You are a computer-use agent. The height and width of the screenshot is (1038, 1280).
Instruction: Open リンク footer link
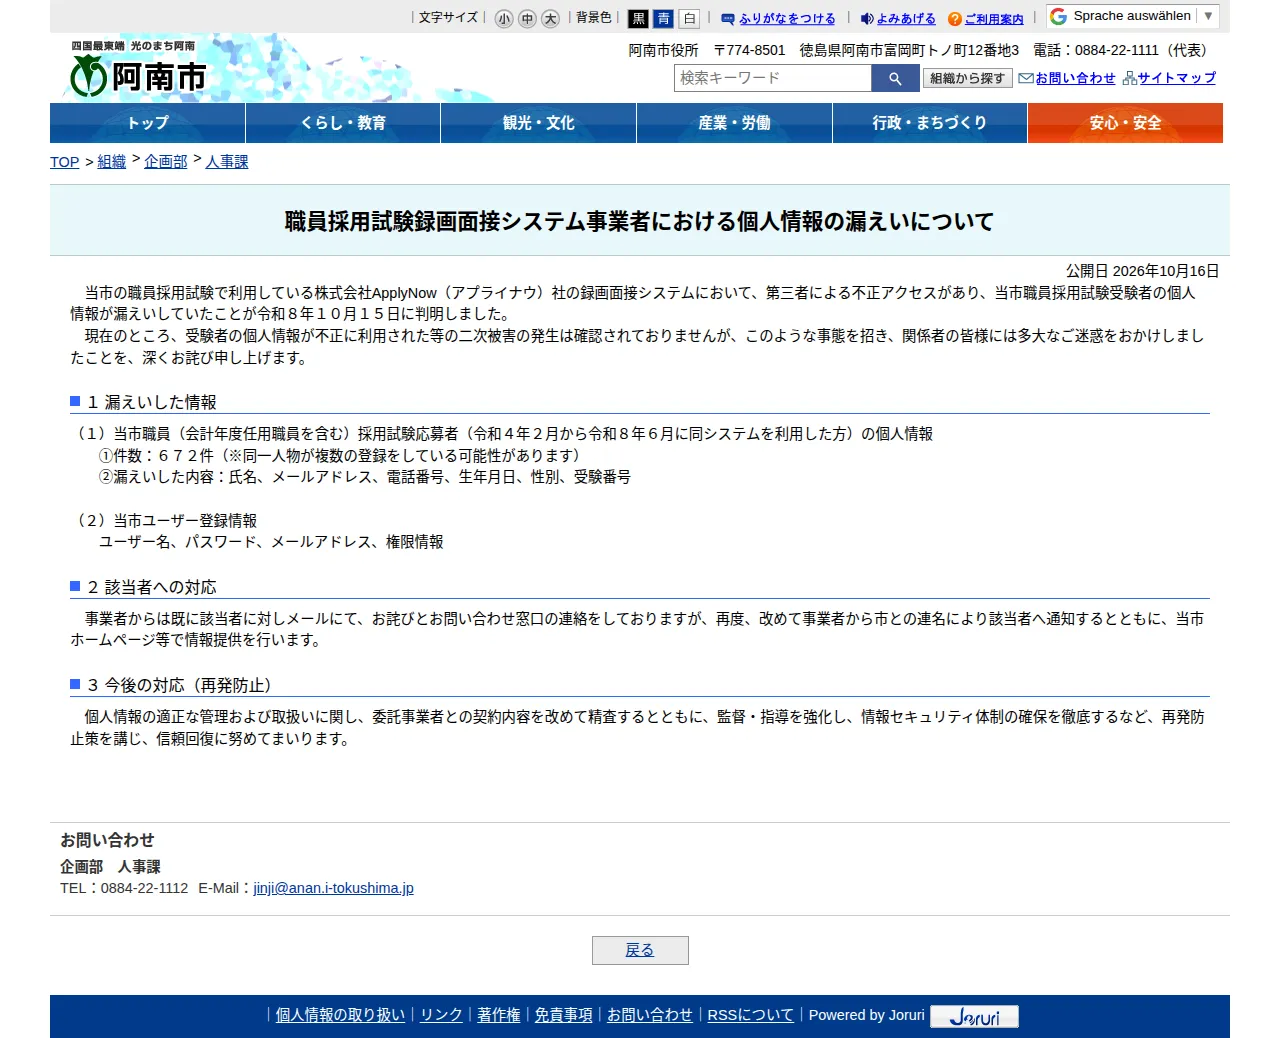click(441, 1015)
